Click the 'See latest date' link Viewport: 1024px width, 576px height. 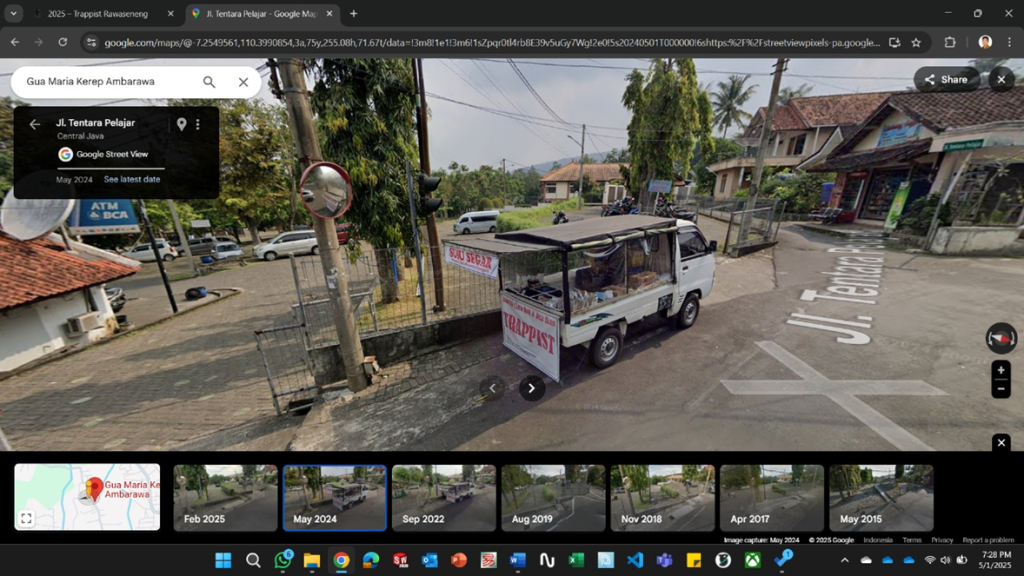[x=132, y=179]
